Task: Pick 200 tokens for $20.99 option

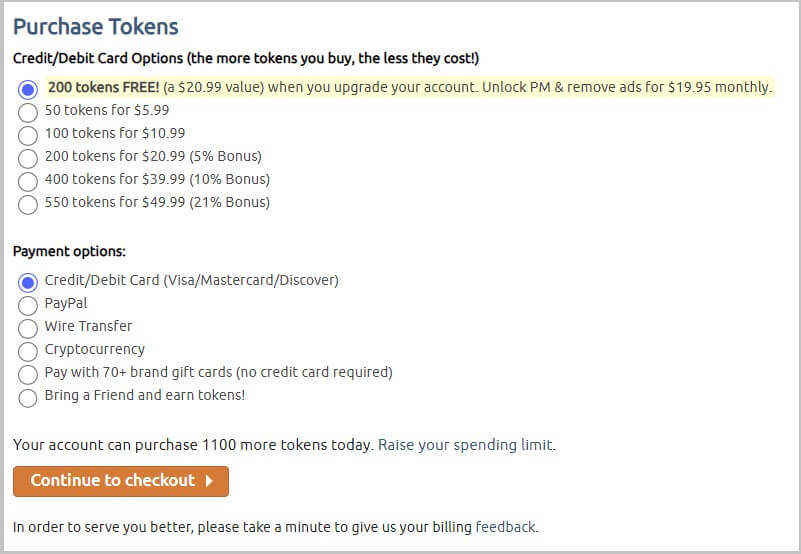Action: (28, 158)
